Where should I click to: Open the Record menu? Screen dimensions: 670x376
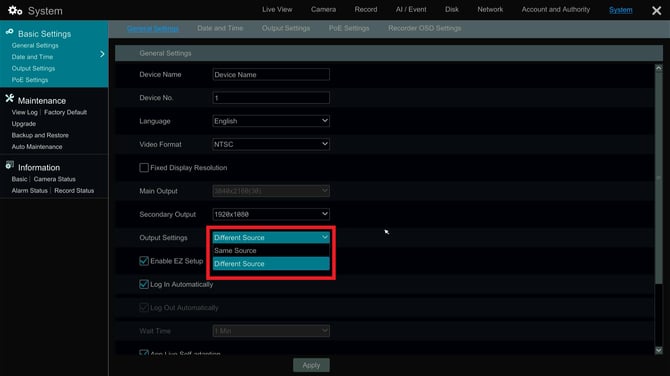pos(366,9)
